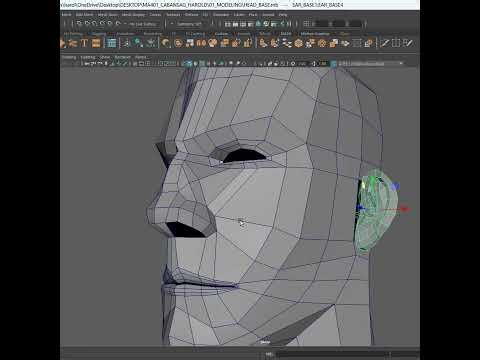Click the transform input mode icon before coordinate fields

tap(307, 24)
